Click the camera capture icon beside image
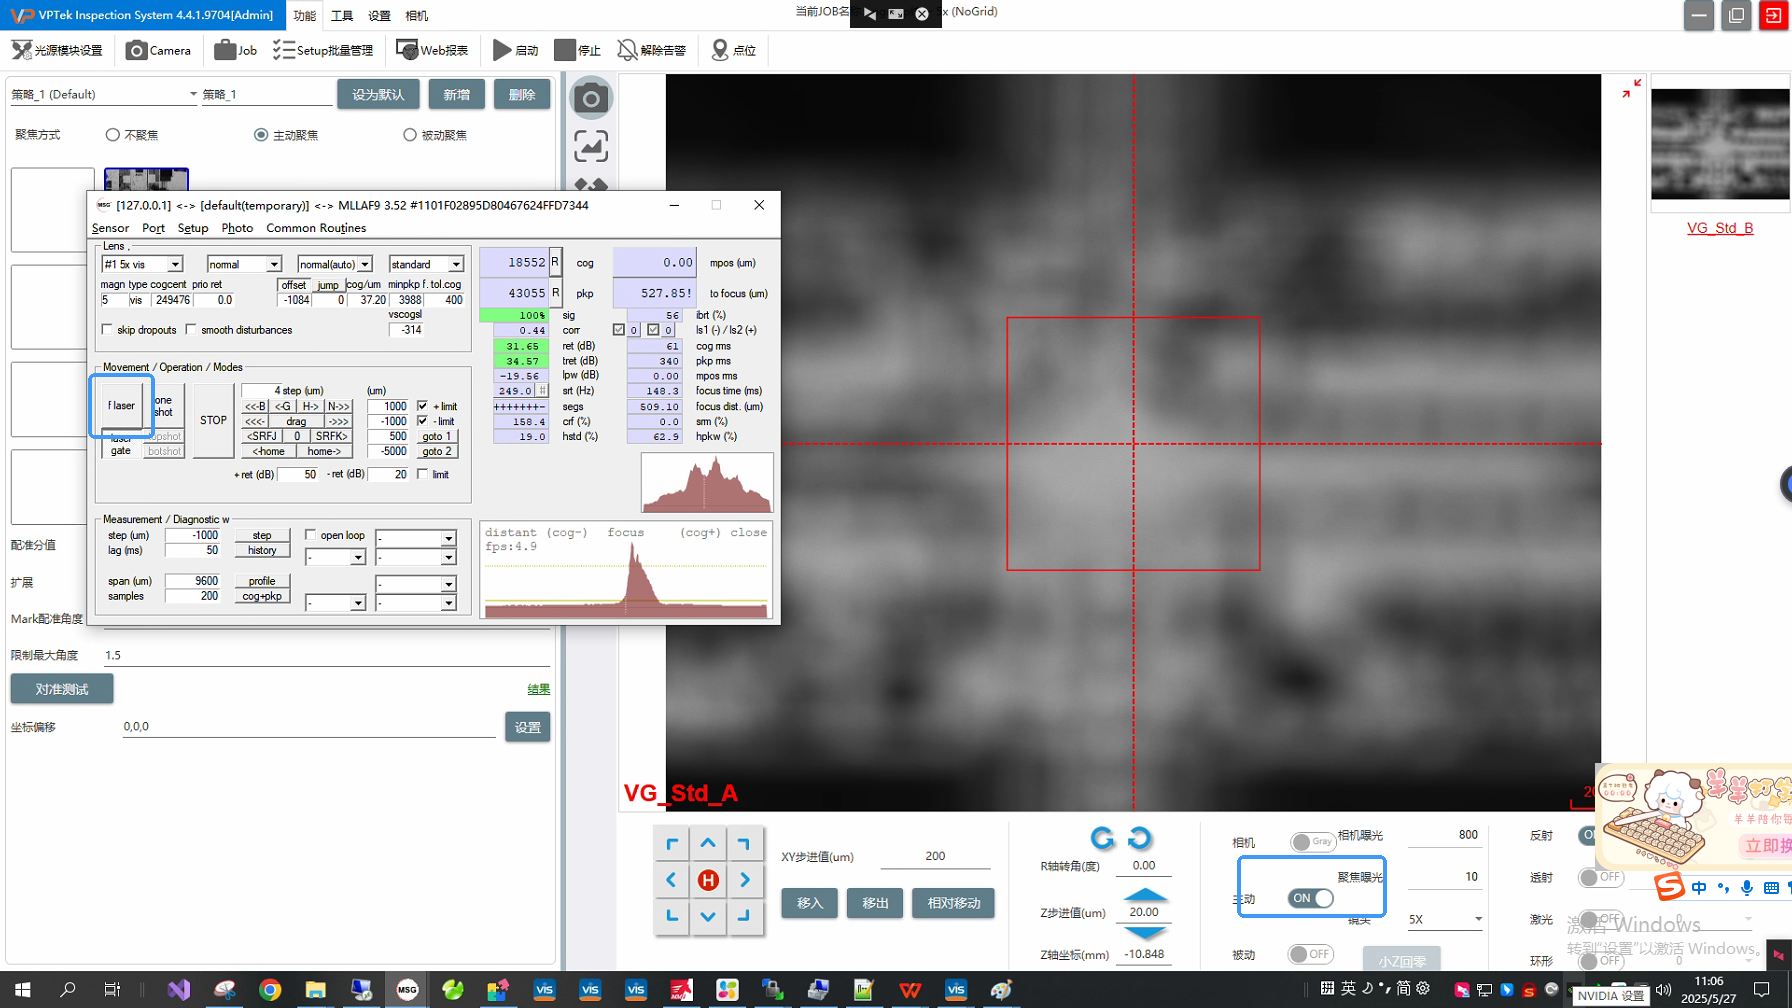 (x=591, y=98)
